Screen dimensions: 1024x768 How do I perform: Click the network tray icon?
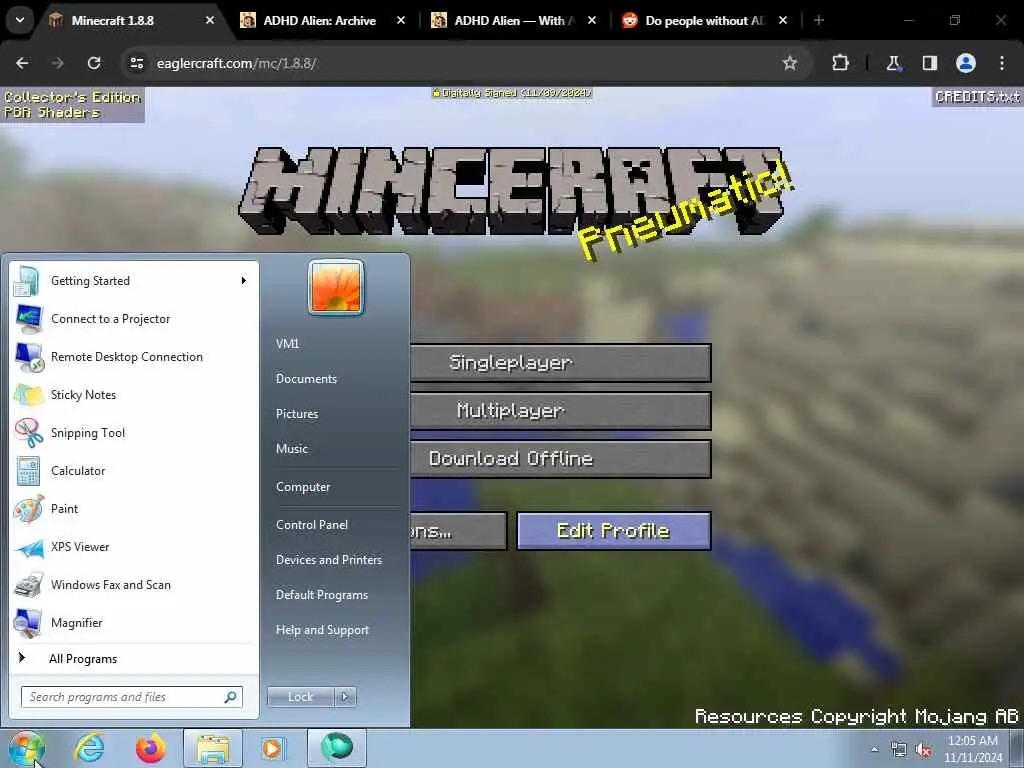coord(899,750)
